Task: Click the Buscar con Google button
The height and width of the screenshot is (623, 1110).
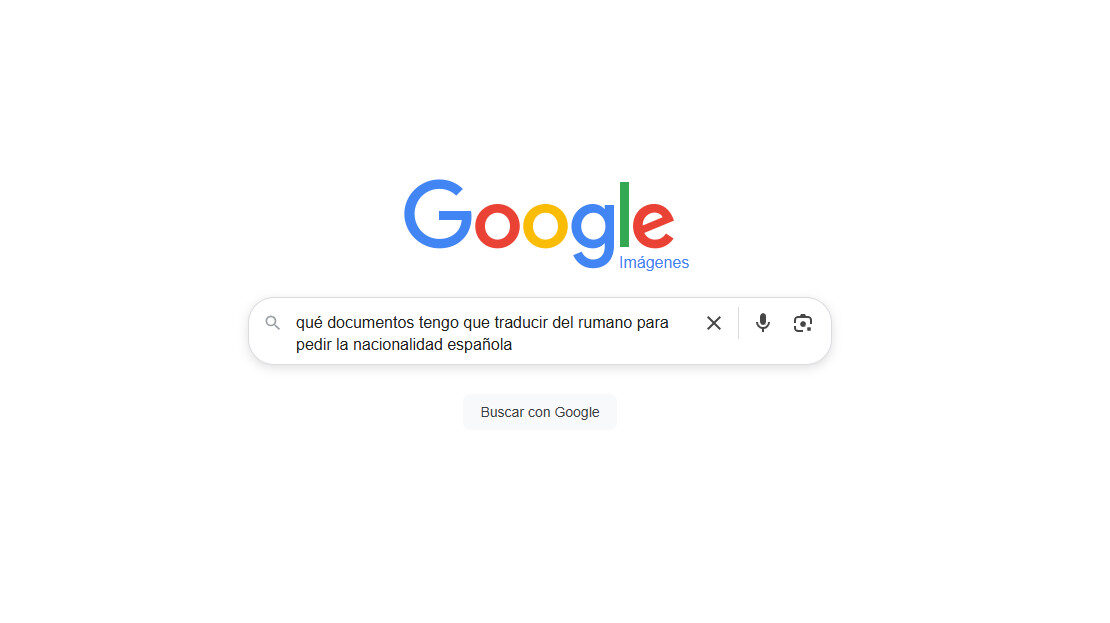Action: coord(540,412)
